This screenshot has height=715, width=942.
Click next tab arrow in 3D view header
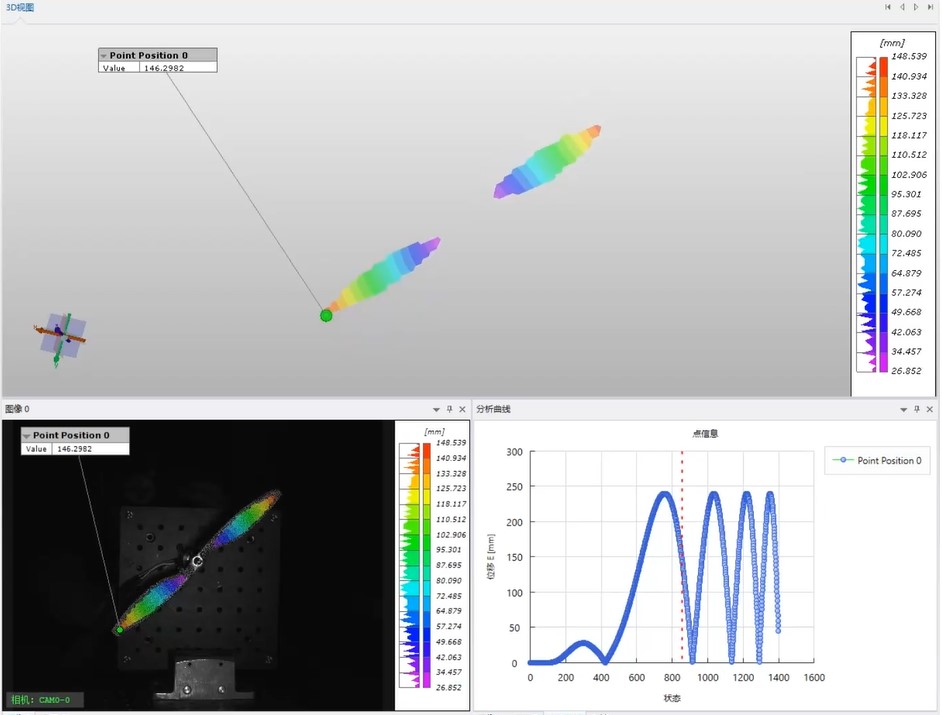[916, 7]
